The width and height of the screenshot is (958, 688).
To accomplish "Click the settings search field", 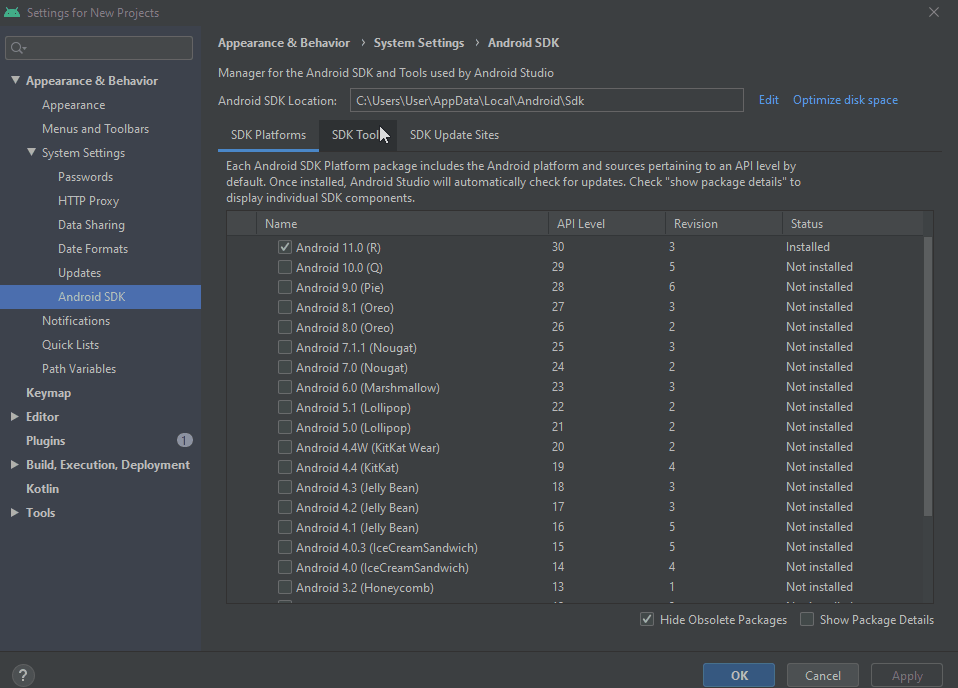I will pyautogui.click(x=99, y=48).
